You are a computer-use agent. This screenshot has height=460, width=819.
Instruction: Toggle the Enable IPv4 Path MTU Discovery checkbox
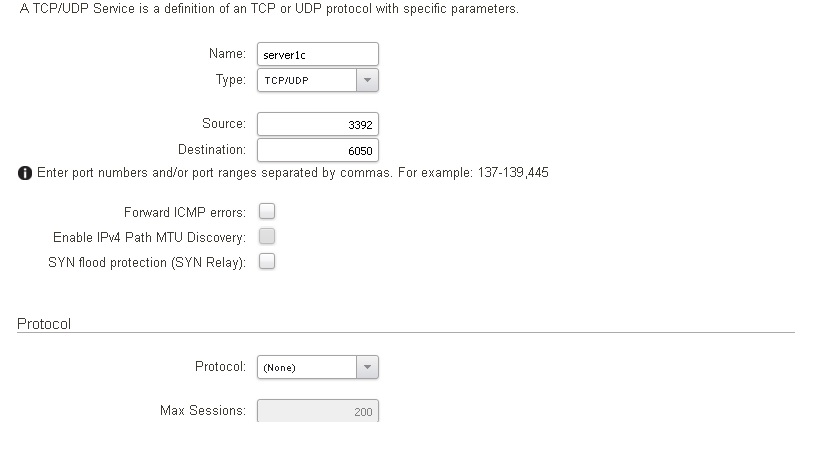click(267, 236)
